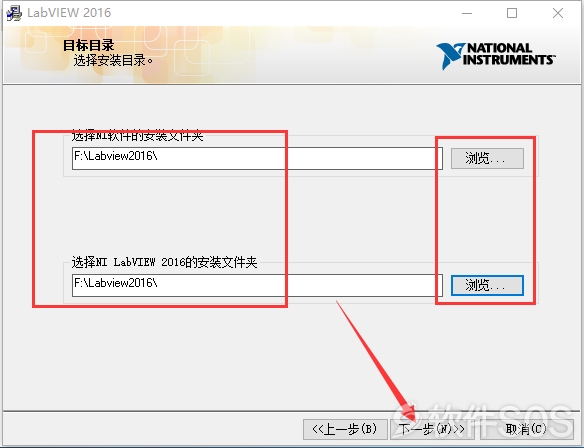Click the National Instruments eagle emblem

450,56
